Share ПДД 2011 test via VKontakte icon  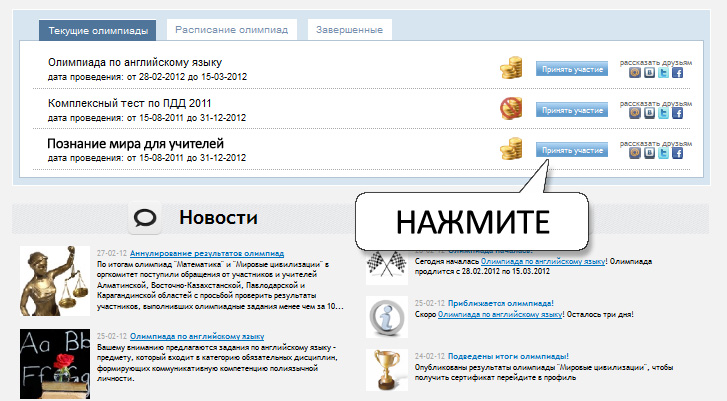click(649, 113)
